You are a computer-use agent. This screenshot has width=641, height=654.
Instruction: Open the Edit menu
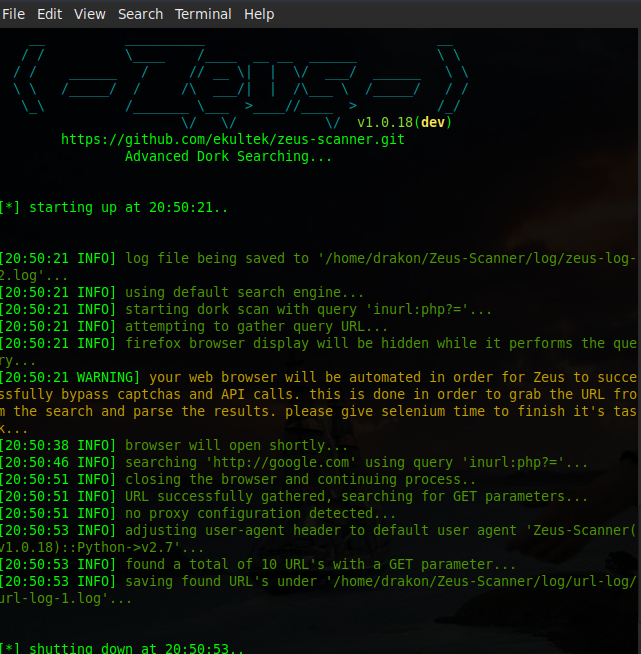[x=49, y=14]
